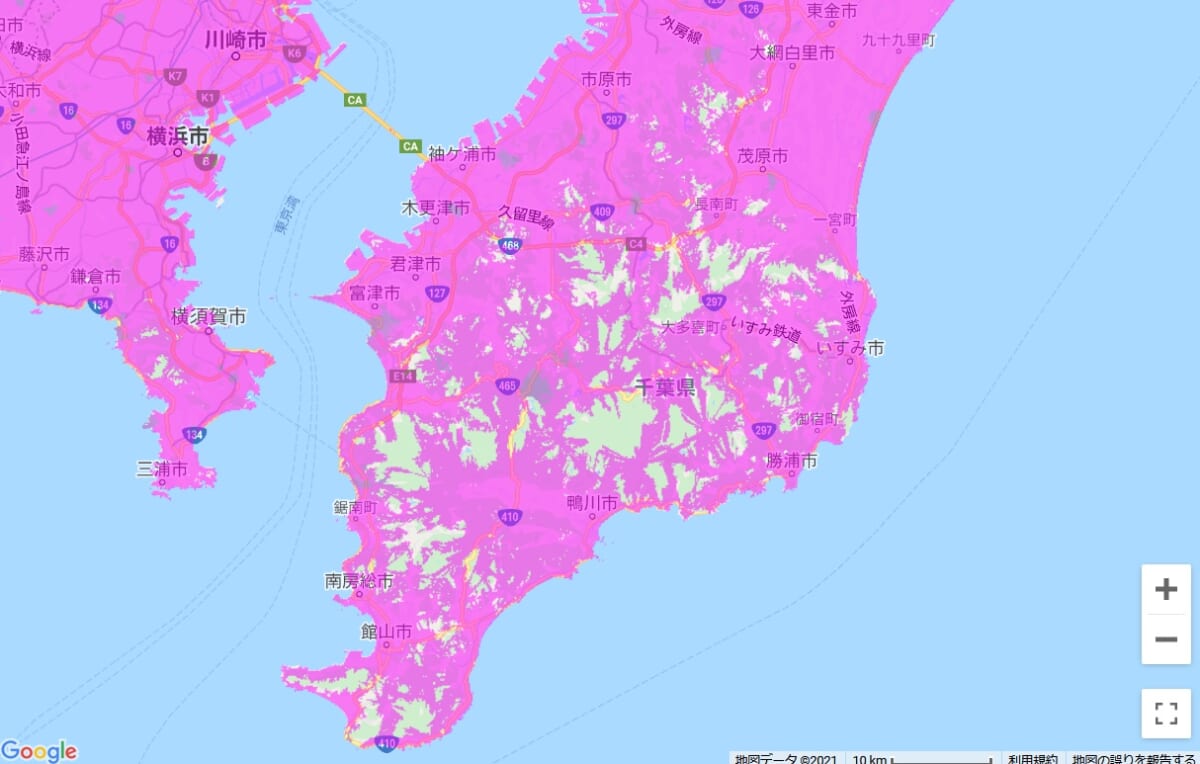Click the 富津市 label

[x=375, y=293]
